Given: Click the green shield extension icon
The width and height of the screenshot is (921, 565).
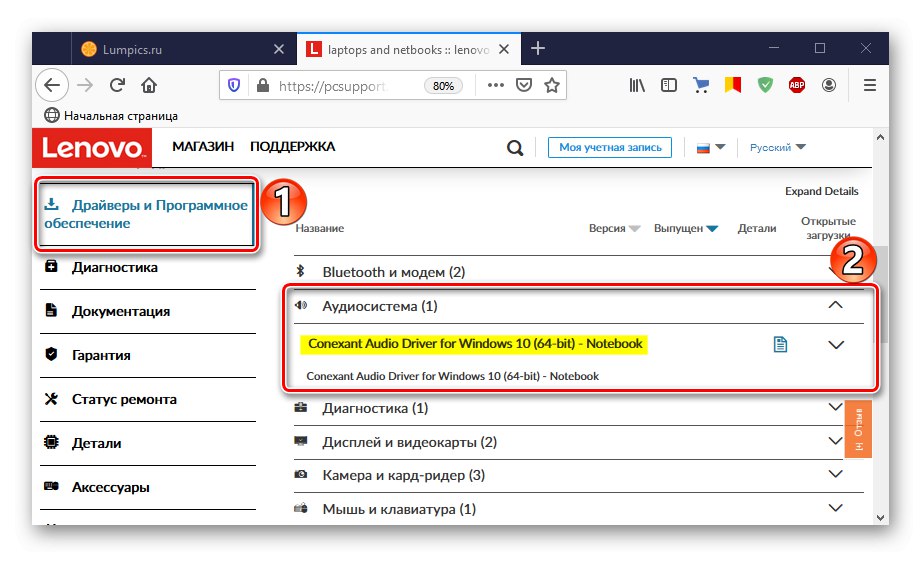Looking at the screenshot, I should tap(765, 85).
